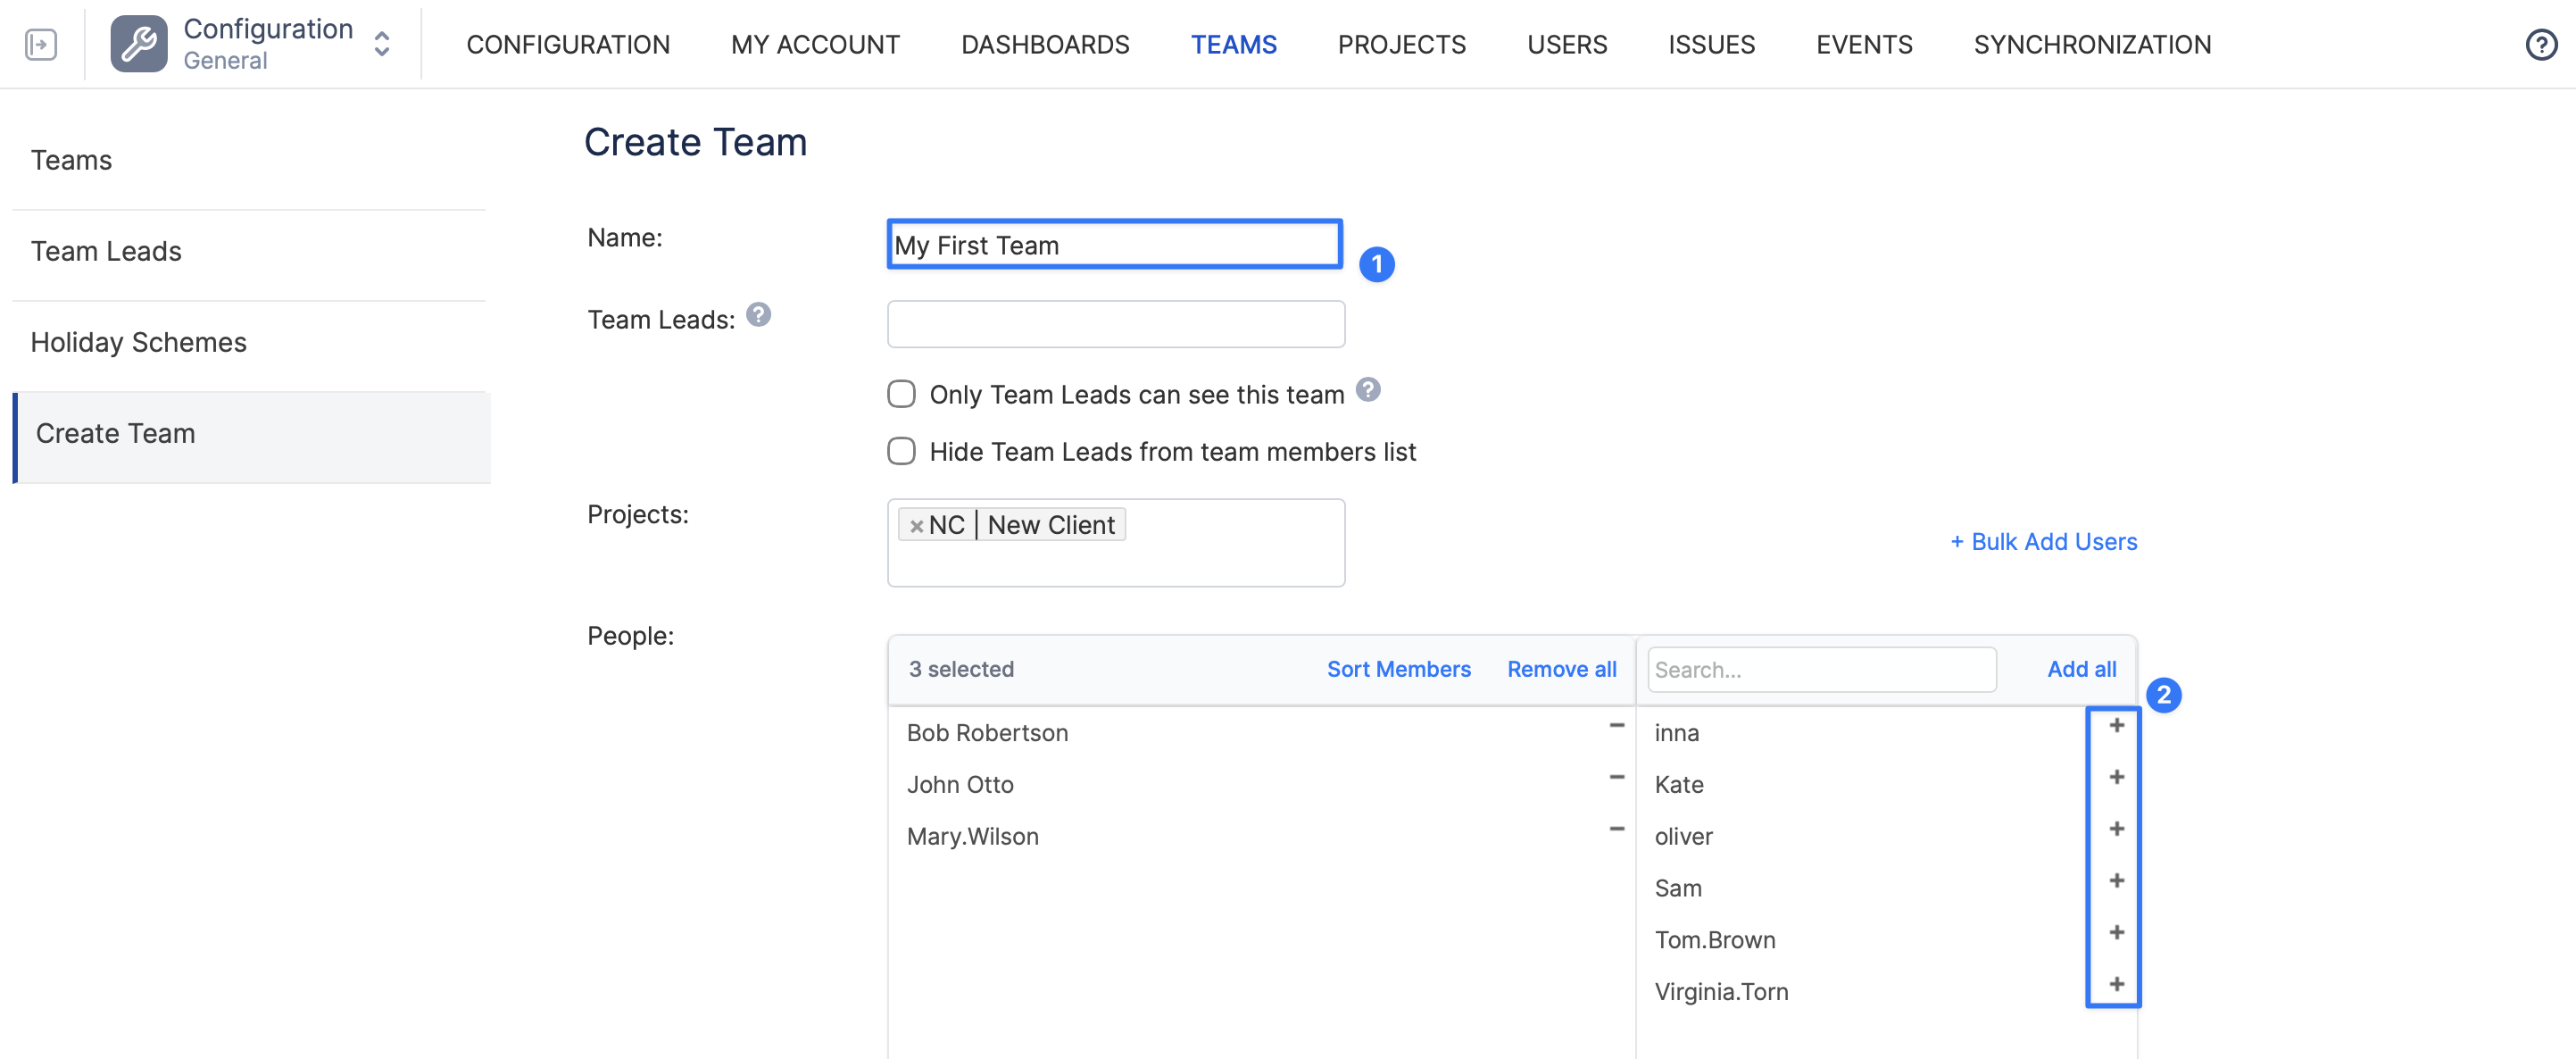Click help icon beside 'Only Team Leads can see'
Viewport: 2576px width, 1059px height.
1368,390
